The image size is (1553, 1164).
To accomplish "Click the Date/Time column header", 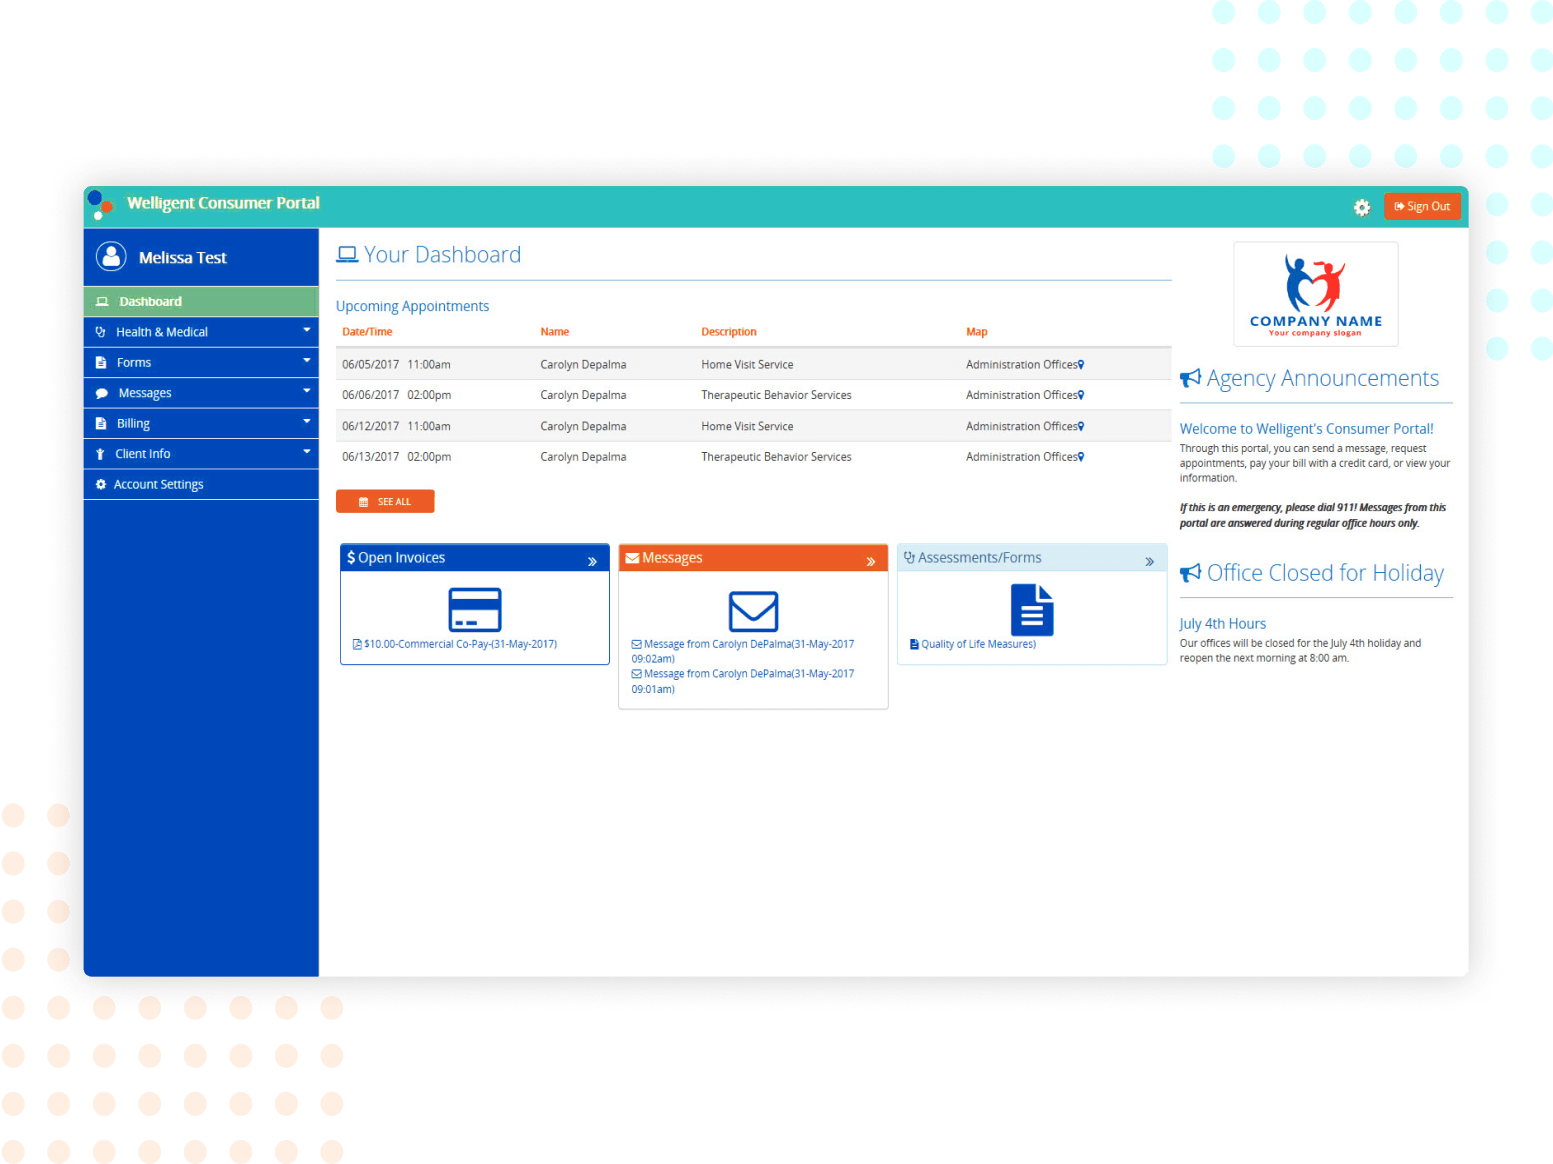I will [x=367, y=332].
